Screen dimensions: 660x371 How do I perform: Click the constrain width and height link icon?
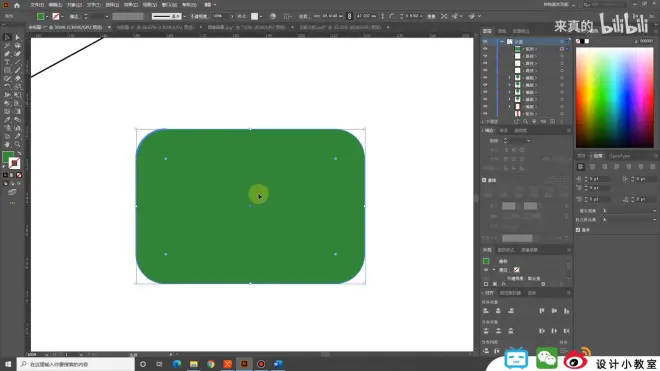(349, 16)
